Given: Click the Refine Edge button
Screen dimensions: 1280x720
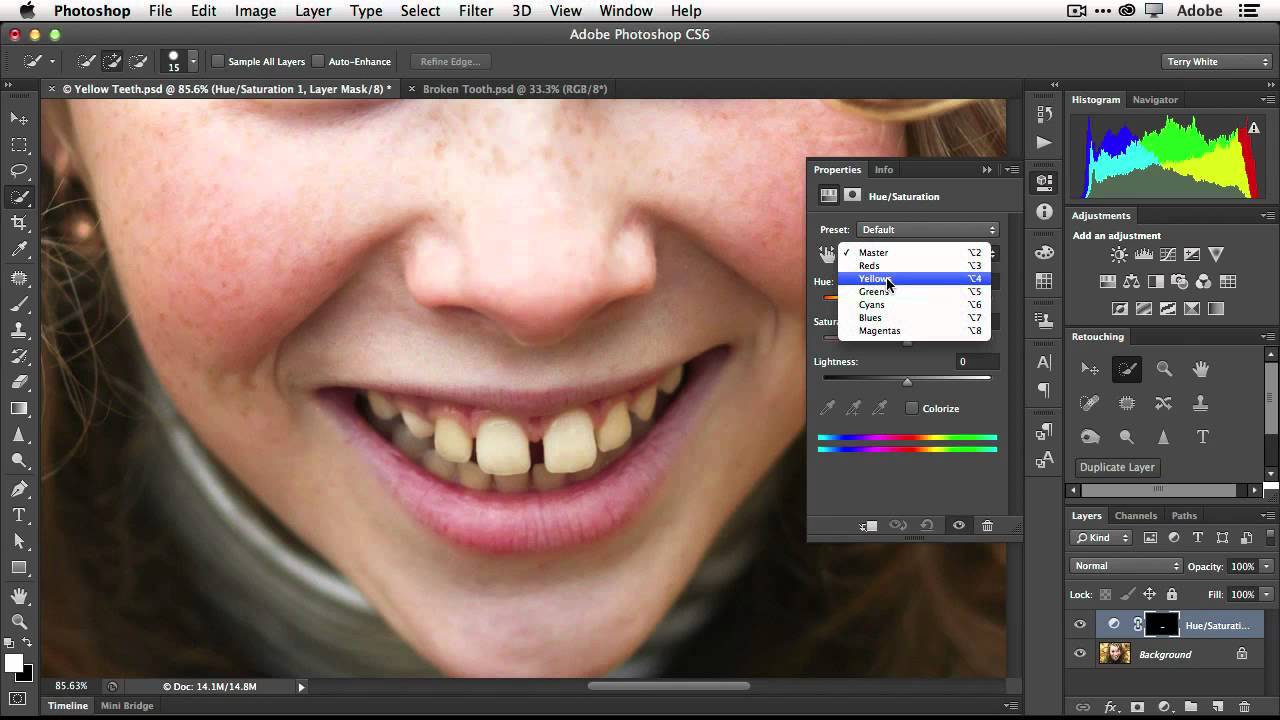Looking at the screenshot, I should 450,62.
